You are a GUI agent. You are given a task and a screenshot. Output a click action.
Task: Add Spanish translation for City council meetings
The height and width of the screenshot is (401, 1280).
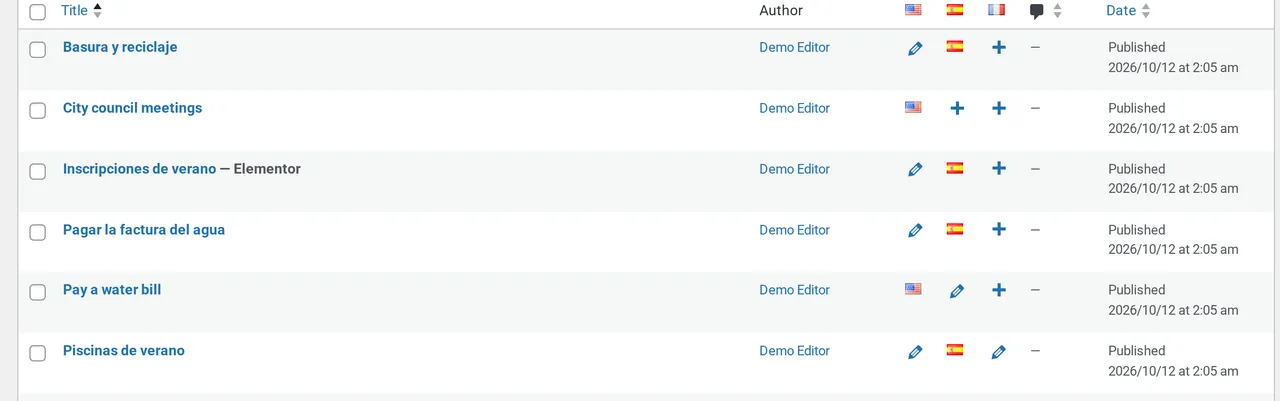point(957,108)
